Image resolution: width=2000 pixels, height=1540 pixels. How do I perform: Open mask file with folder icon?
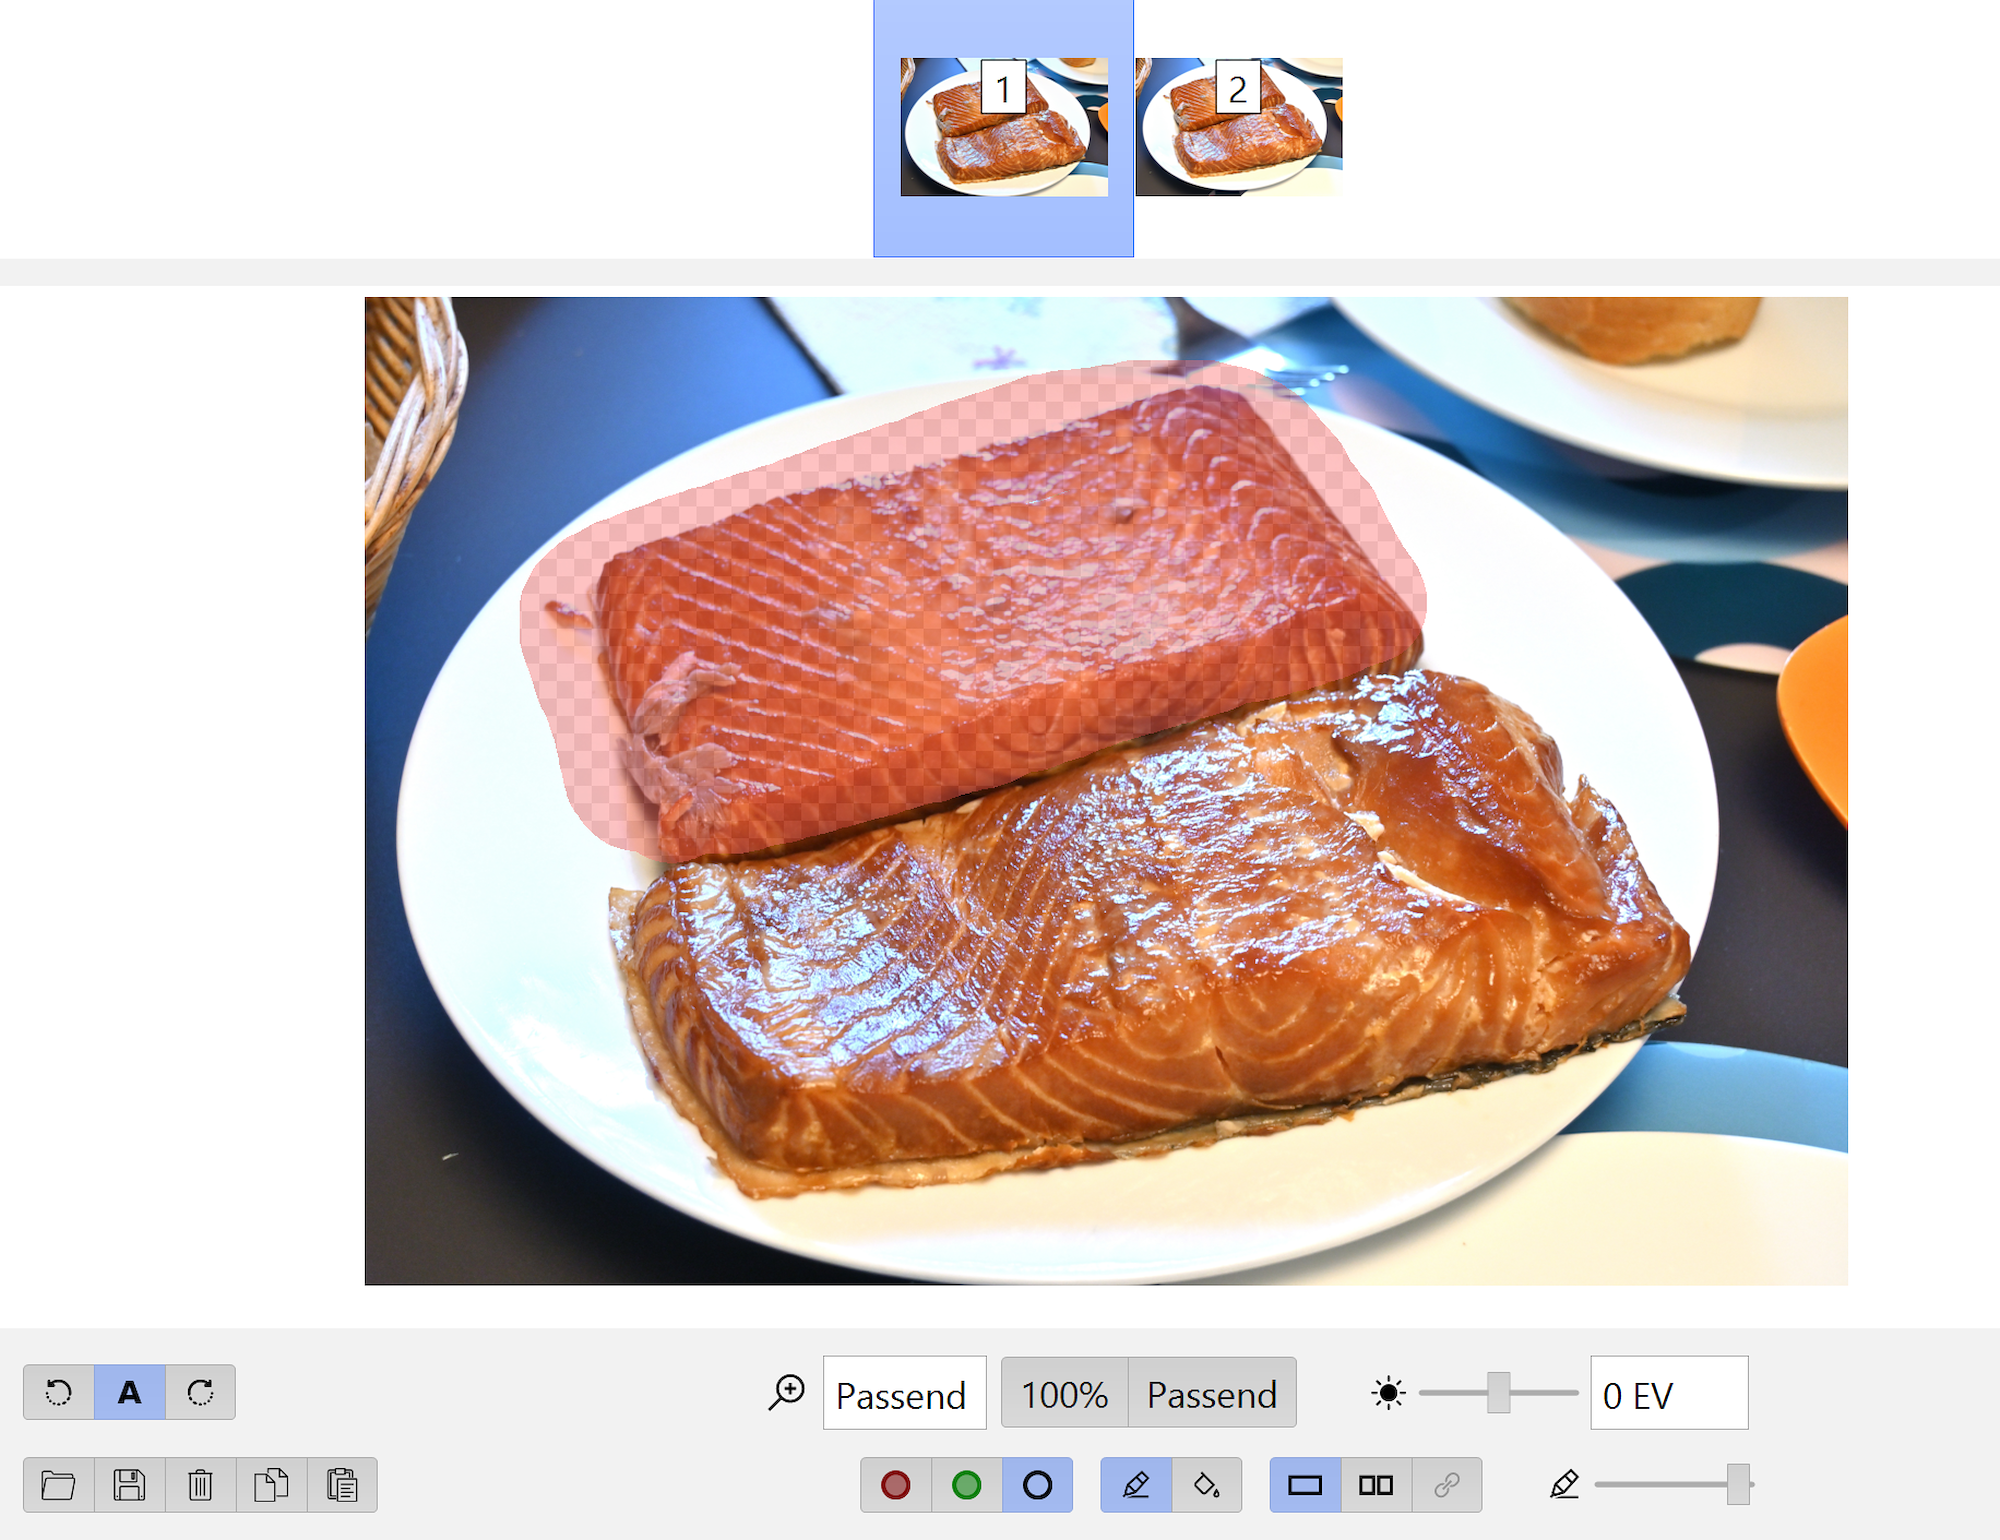click(x=59, y=1485)
